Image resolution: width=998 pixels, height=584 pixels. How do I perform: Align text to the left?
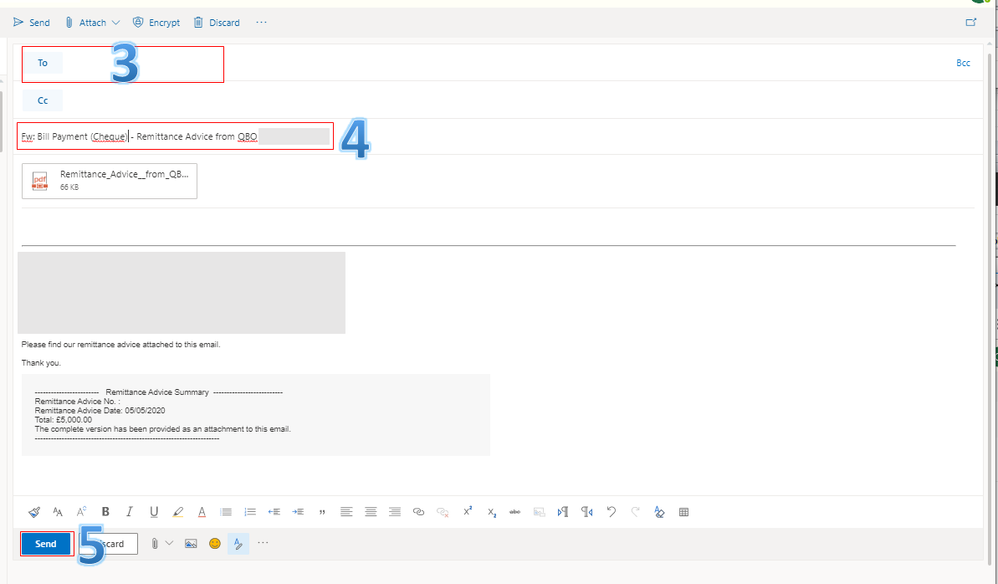click(346, 511)
